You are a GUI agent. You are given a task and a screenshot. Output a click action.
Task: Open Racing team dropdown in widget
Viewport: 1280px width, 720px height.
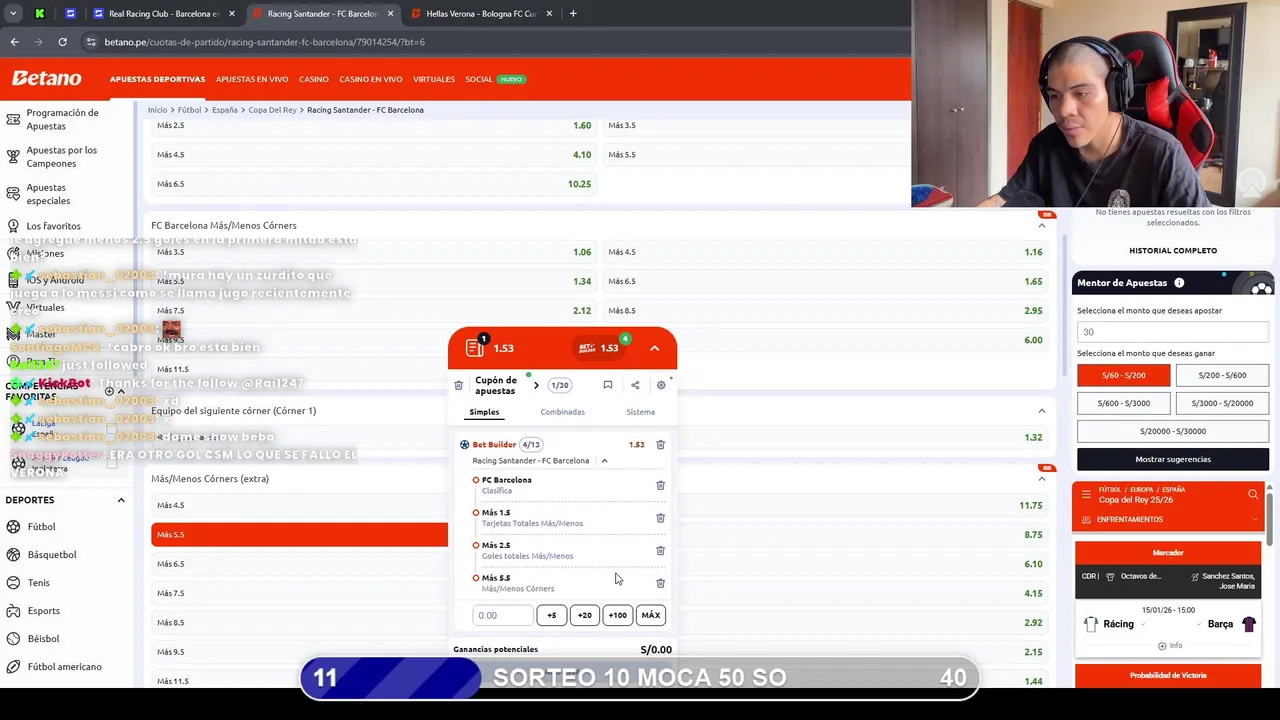1141,625
